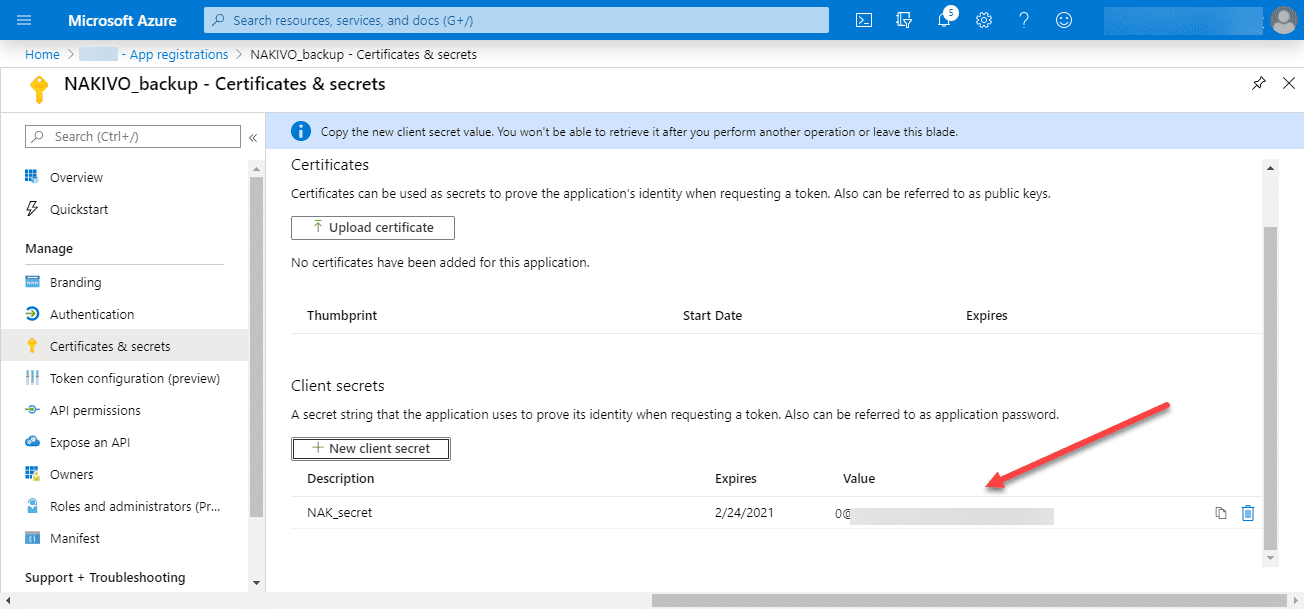Pin this blade with the pin icon
The height and width of the screenshot is (609, 1304).
click(1259, 84)
